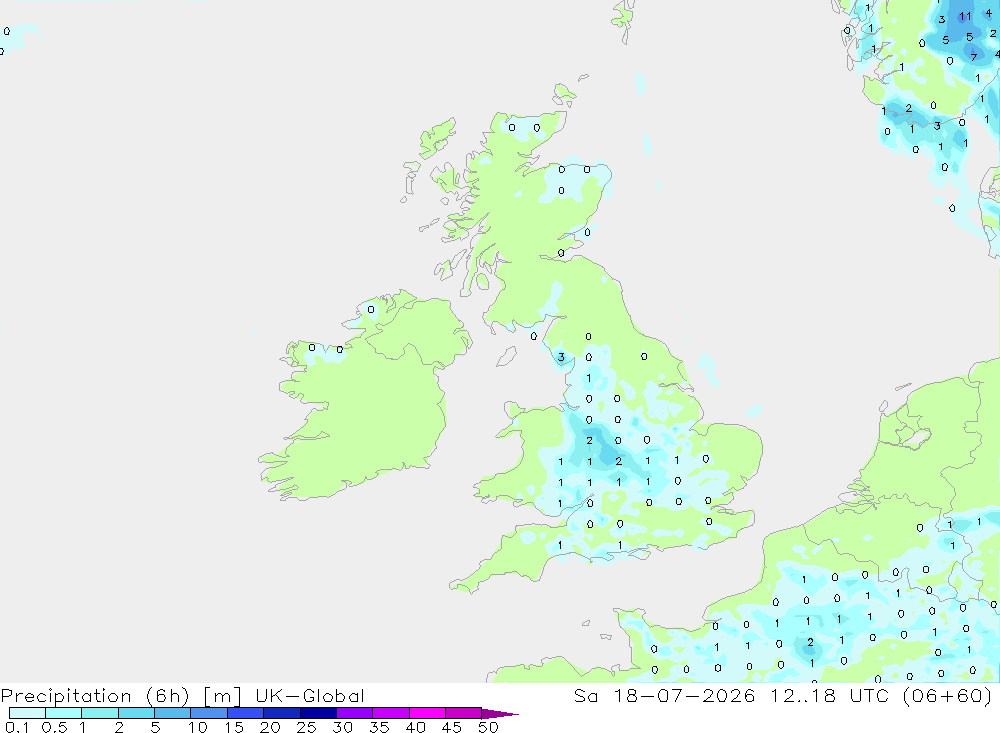Image resolution: width=1000 pixels, height=733 pixels.
Task: Click the '40' legend scale label
Action: [x=416, y=727]
